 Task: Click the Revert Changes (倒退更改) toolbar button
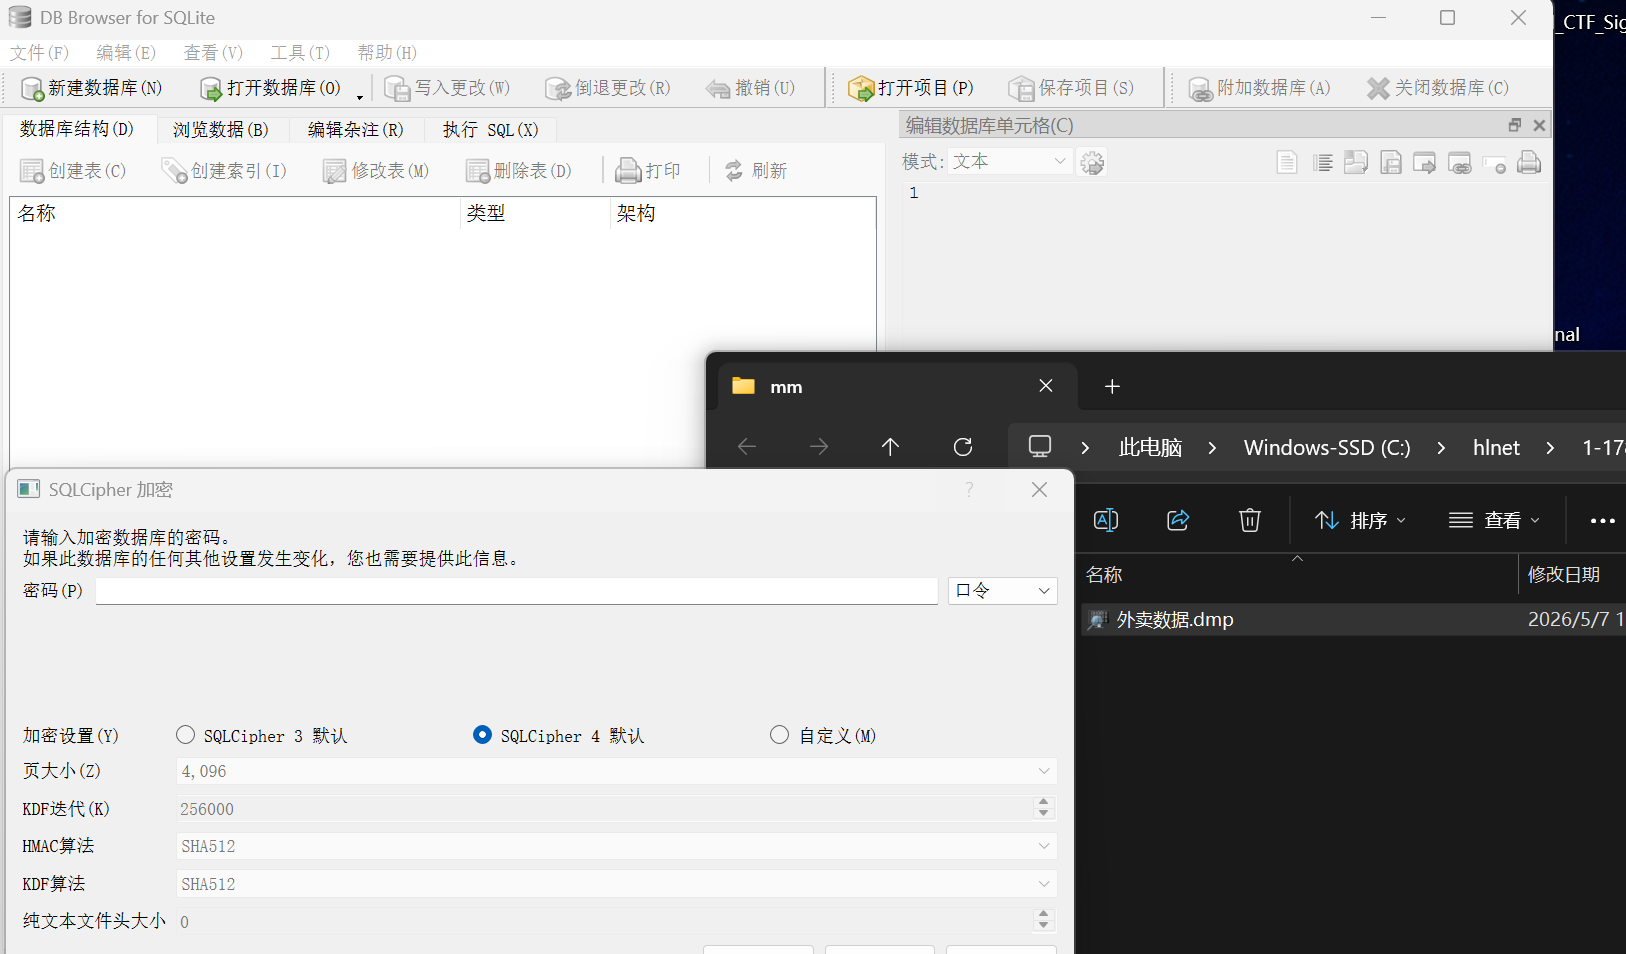pos(607,88)
